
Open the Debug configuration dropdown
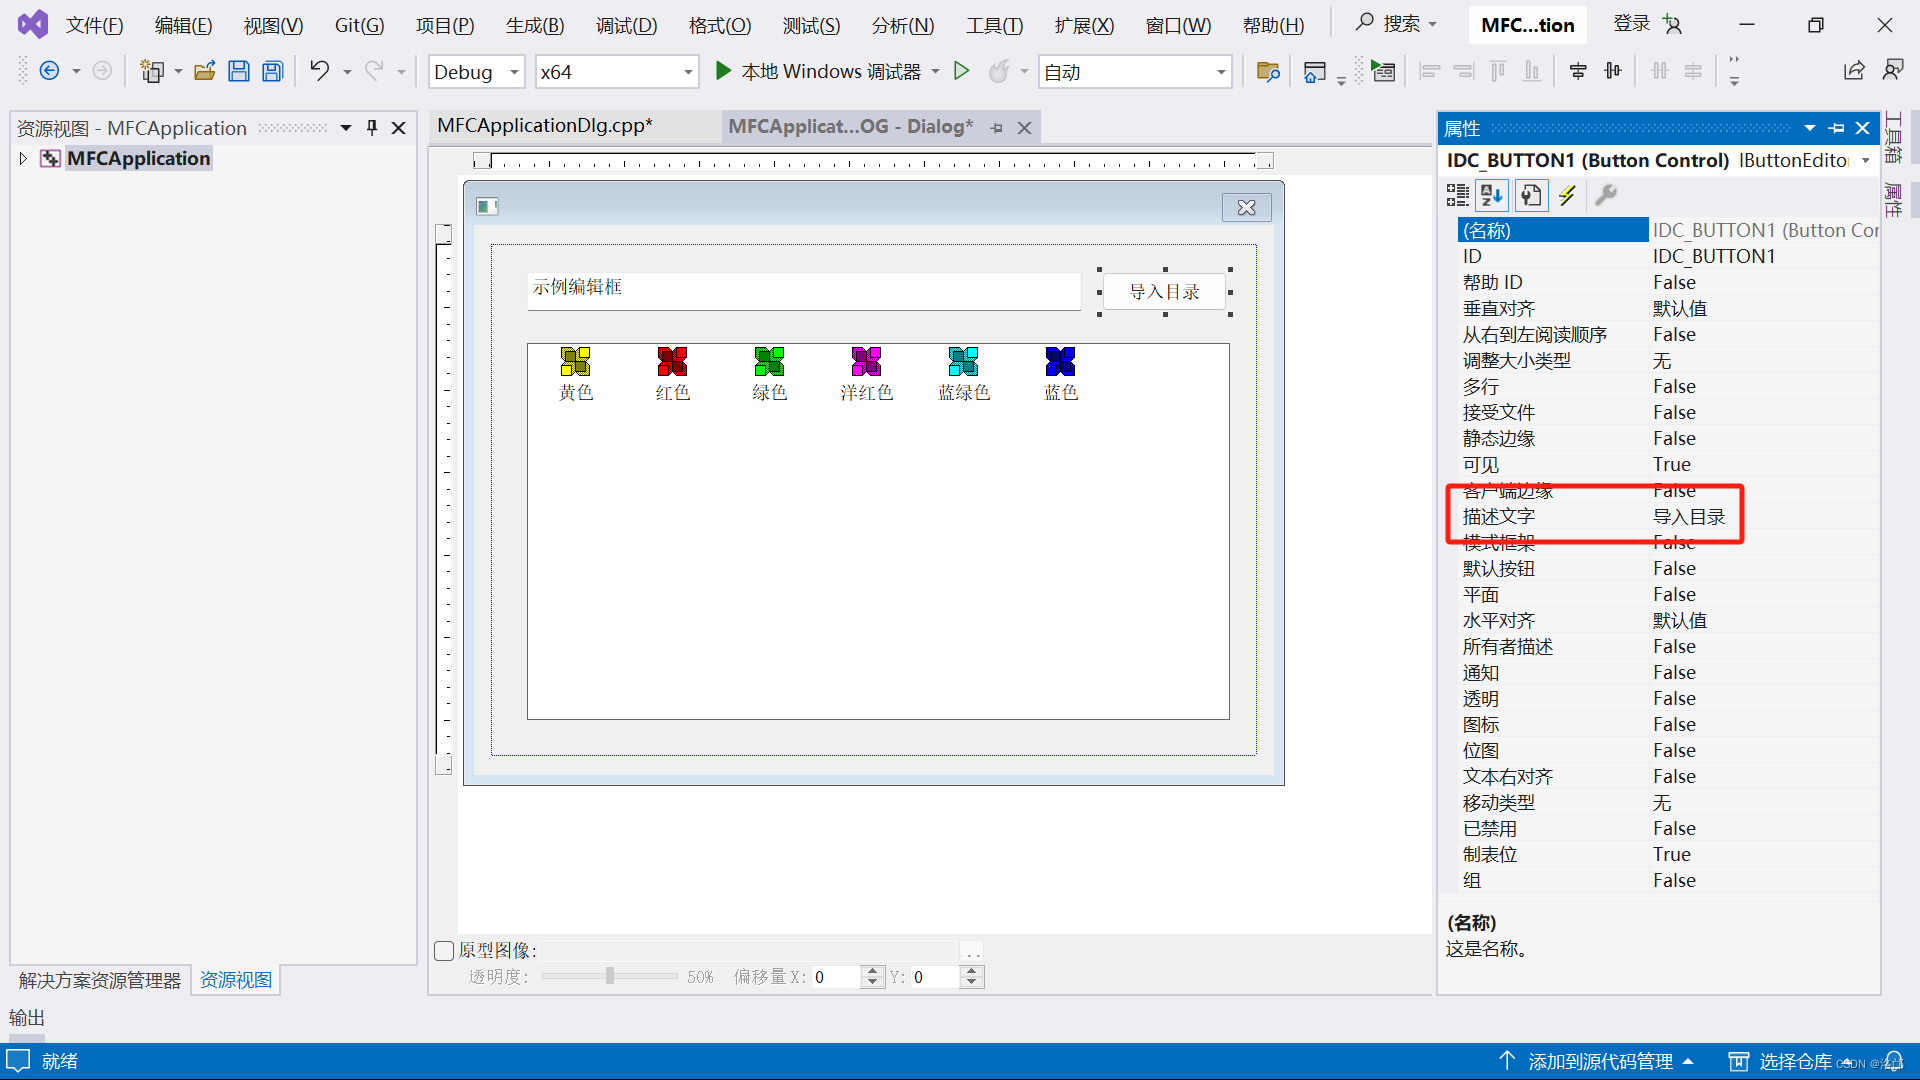(477, 72)
